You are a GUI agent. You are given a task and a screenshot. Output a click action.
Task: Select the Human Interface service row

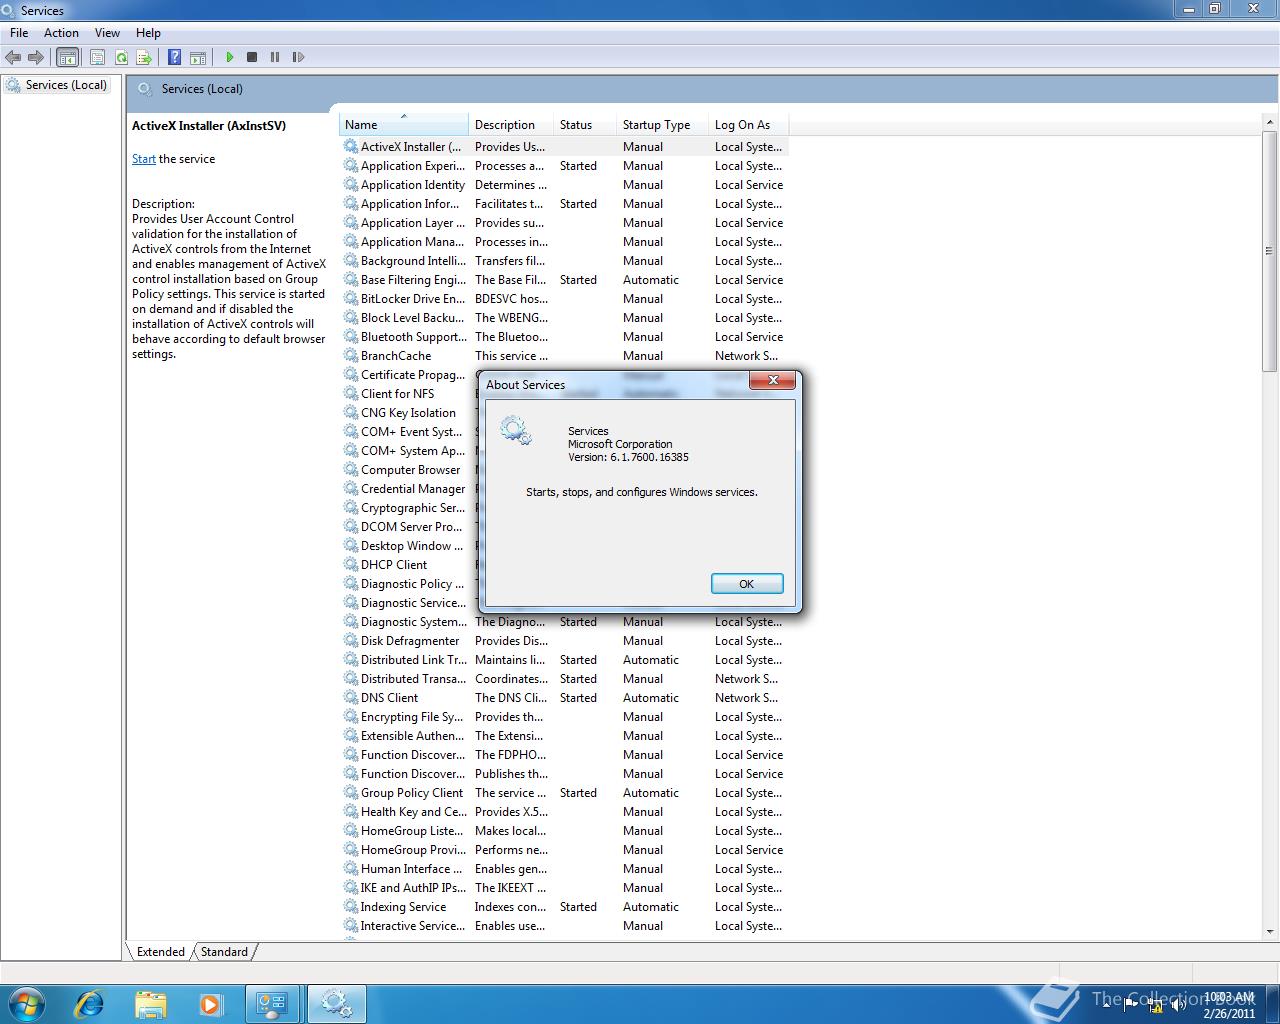click(x=565, y=869)
